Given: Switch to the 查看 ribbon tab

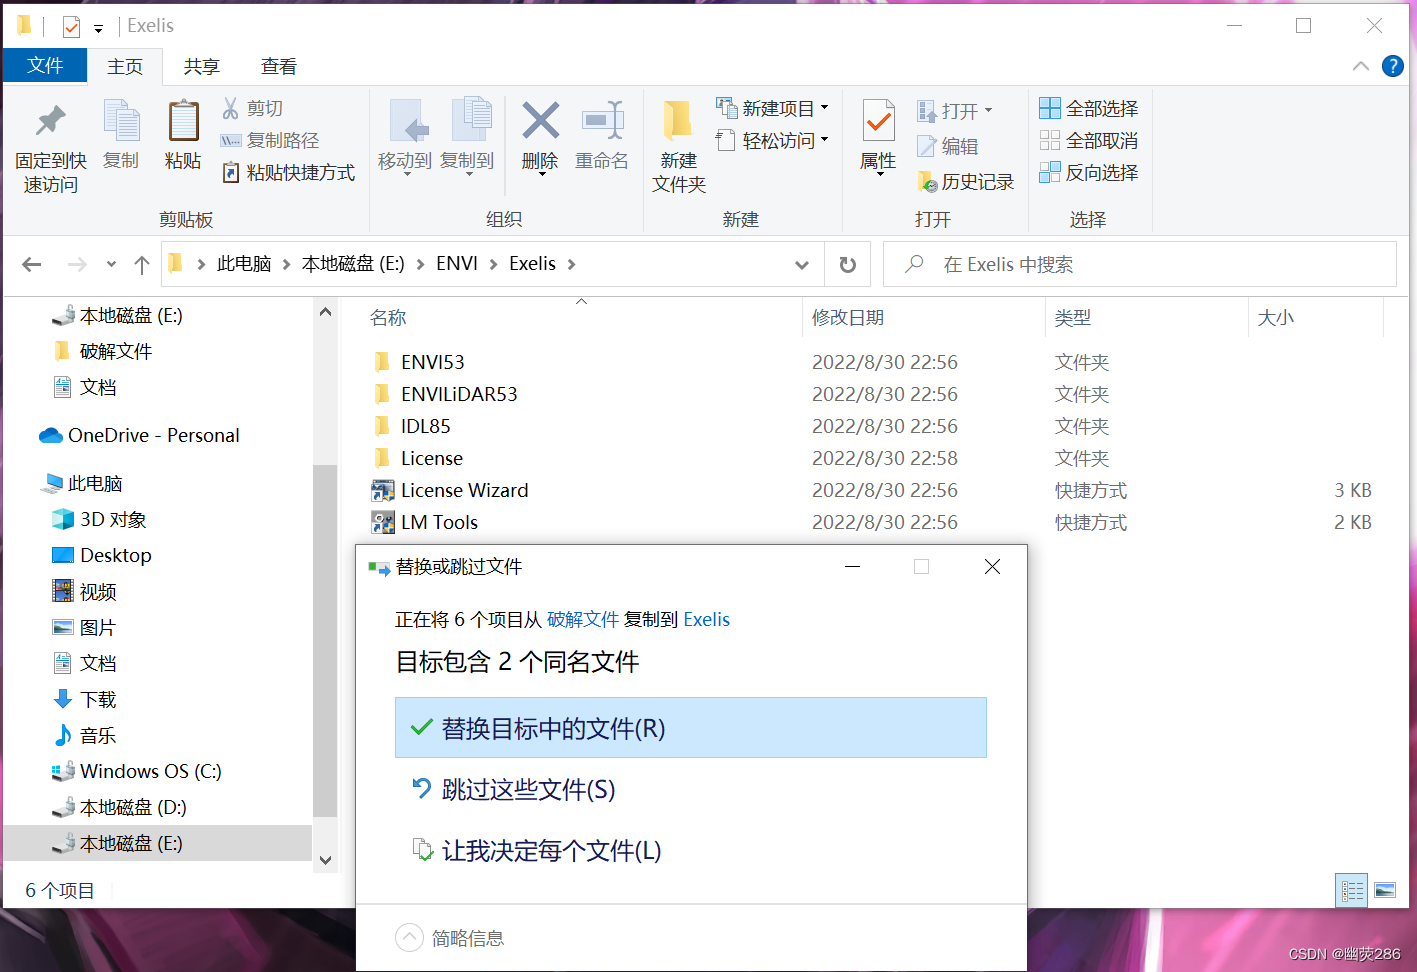Looking at the screenshot, I should point(279,66).
